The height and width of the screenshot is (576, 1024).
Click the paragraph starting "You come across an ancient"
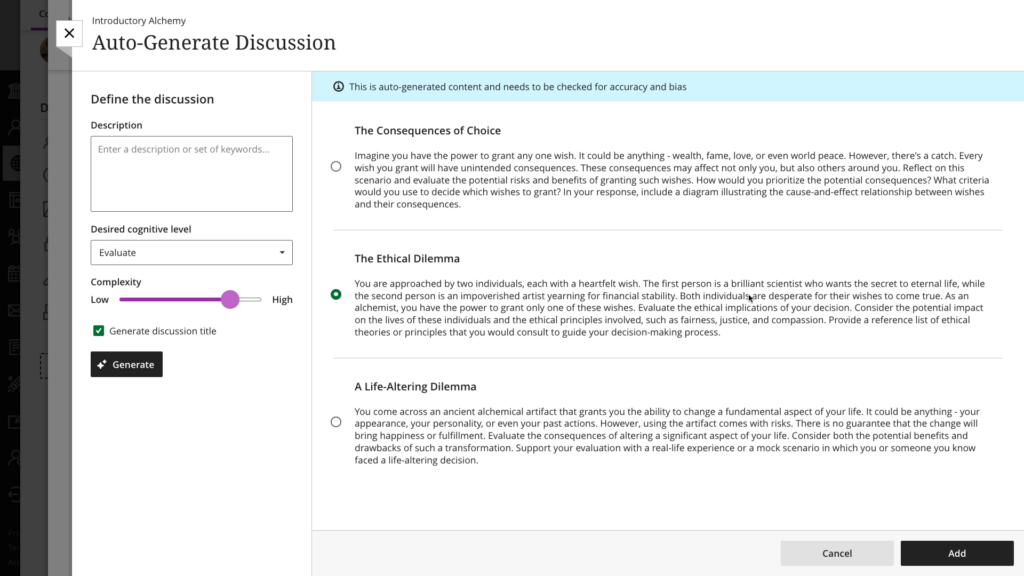(667, 436)
